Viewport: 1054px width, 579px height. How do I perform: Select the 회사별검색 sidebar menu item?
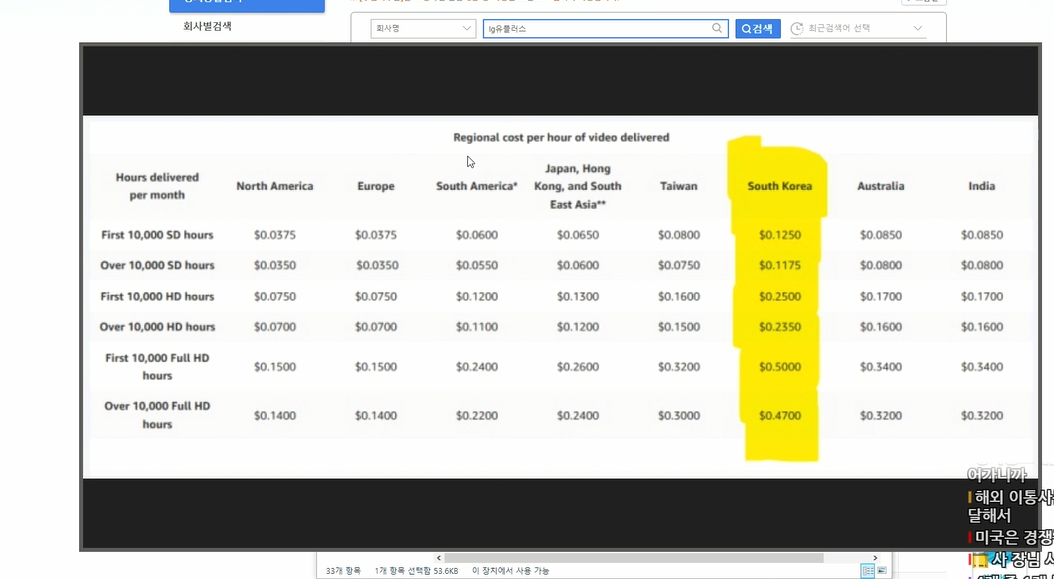click(207, 26)
